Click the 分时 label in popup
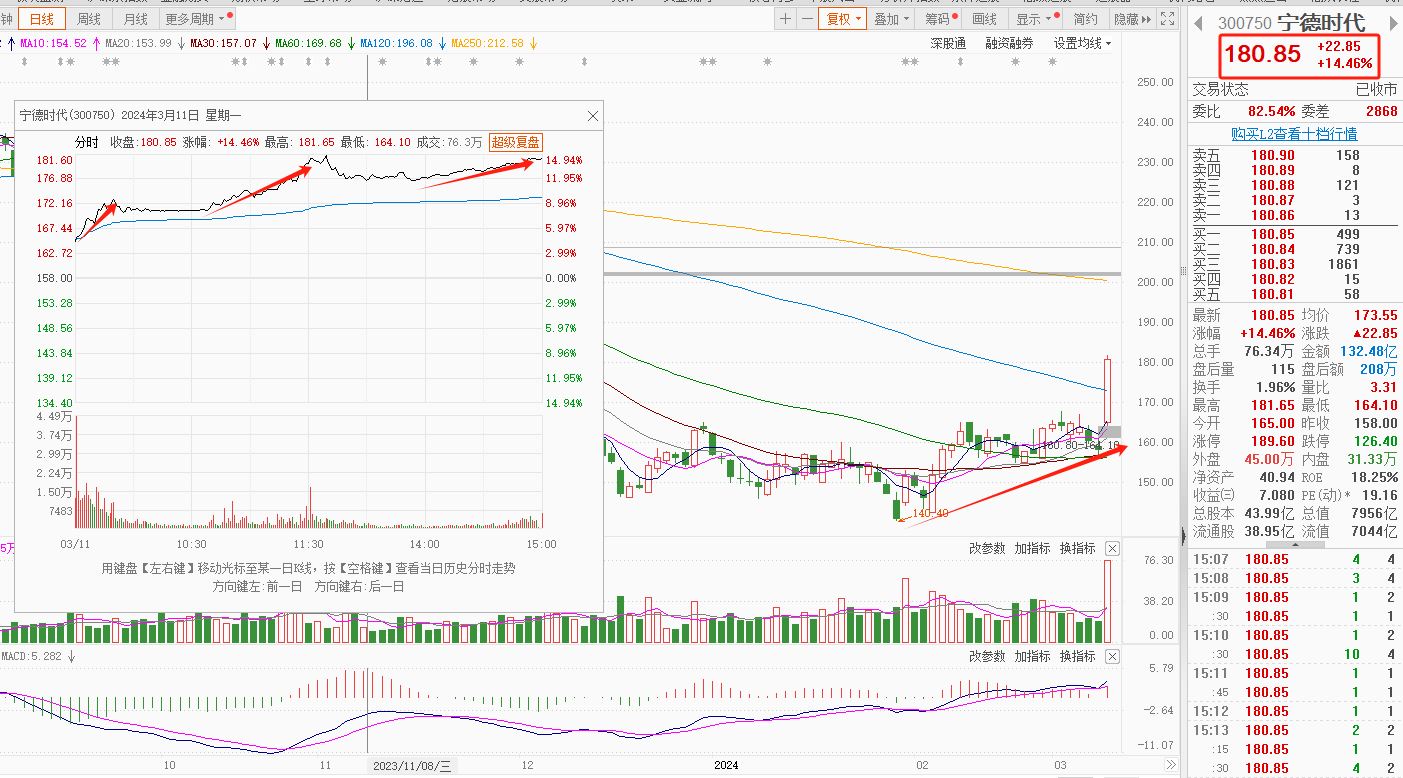This screenshot has height=778, width=1403. [87, 143]
